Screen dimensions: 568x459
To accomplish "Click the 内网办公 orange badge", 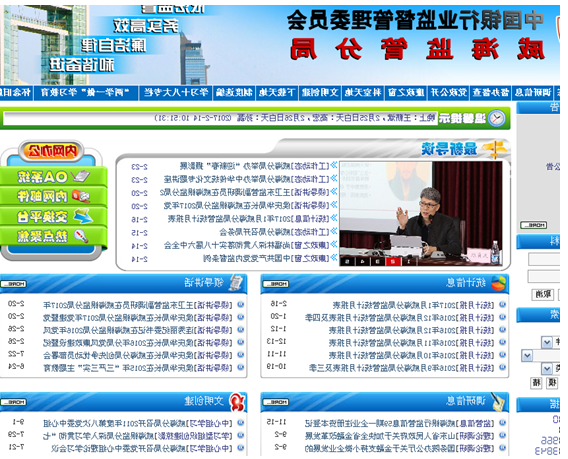I will 51,151.
